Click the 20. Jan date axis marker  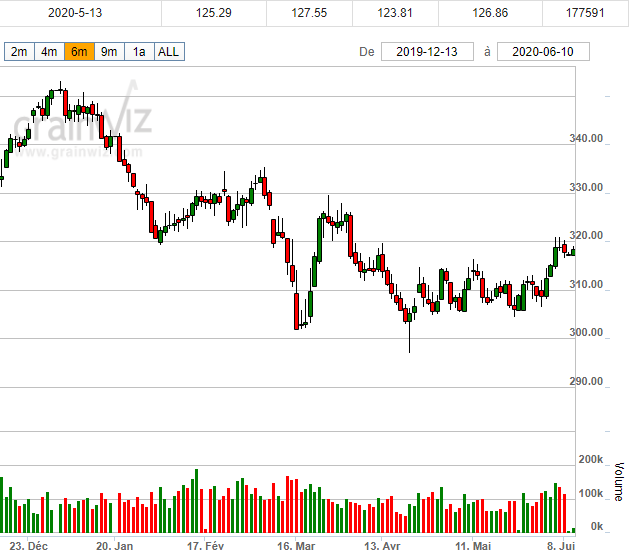pos(115,547)
